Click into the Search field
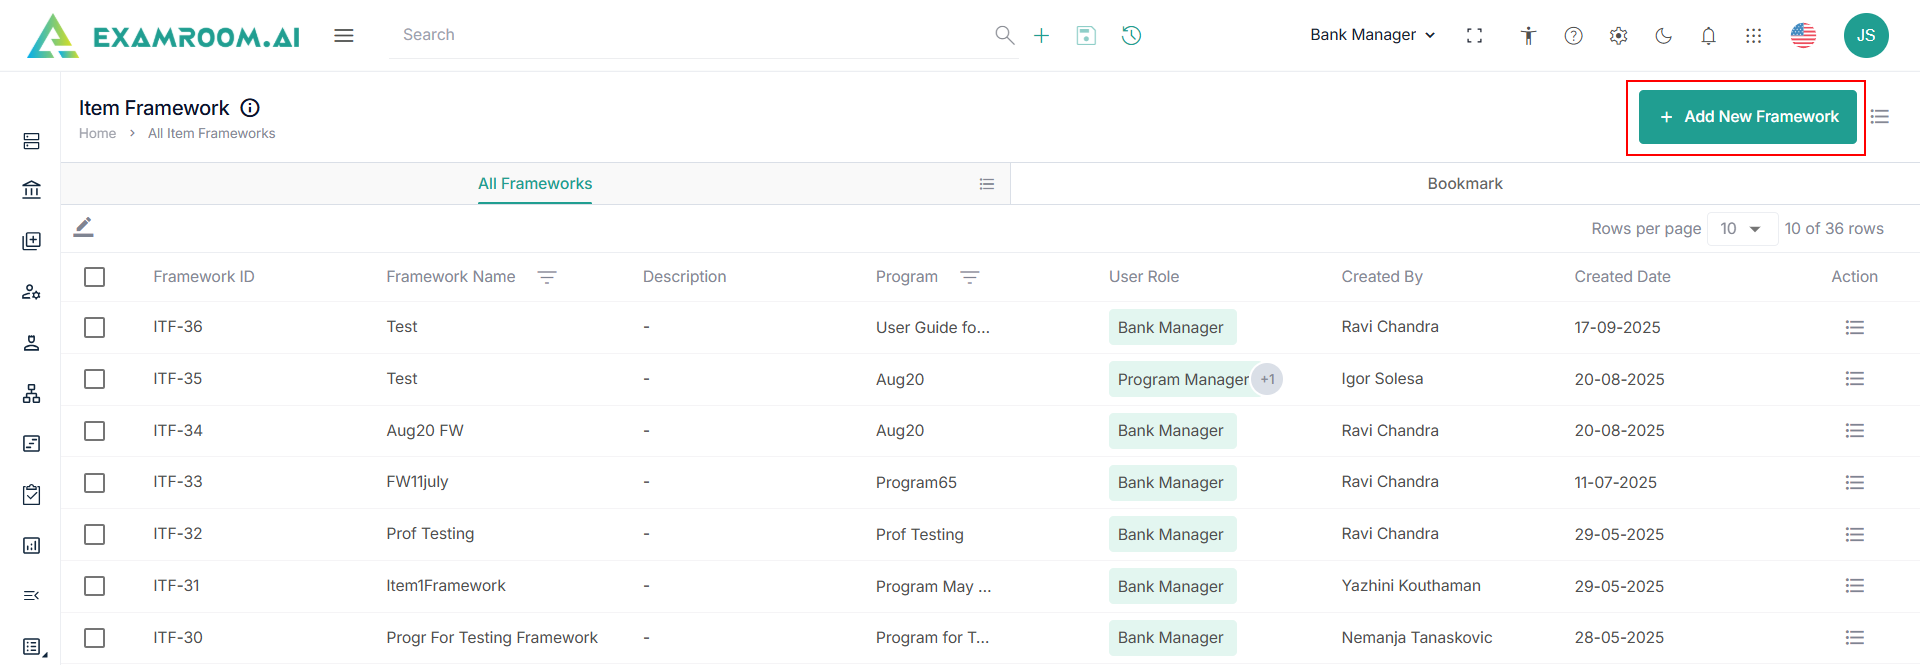Viewport: 1920px width, 665px height. click(x=690, y=35)
